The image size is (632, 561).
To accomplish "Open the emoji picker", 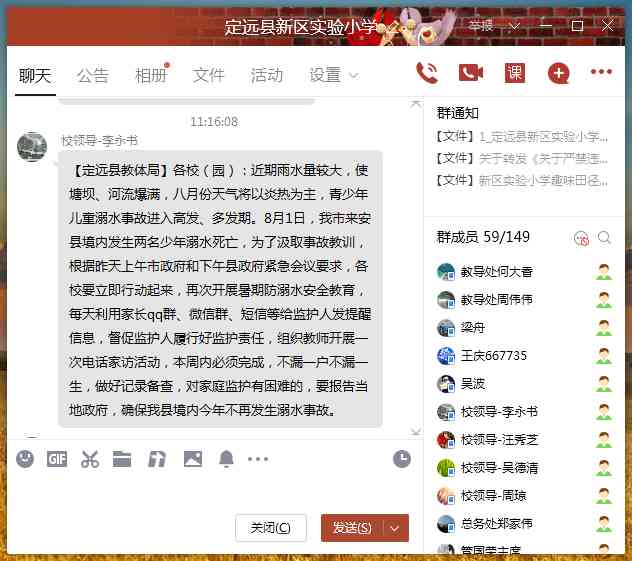I will point(25,459).
